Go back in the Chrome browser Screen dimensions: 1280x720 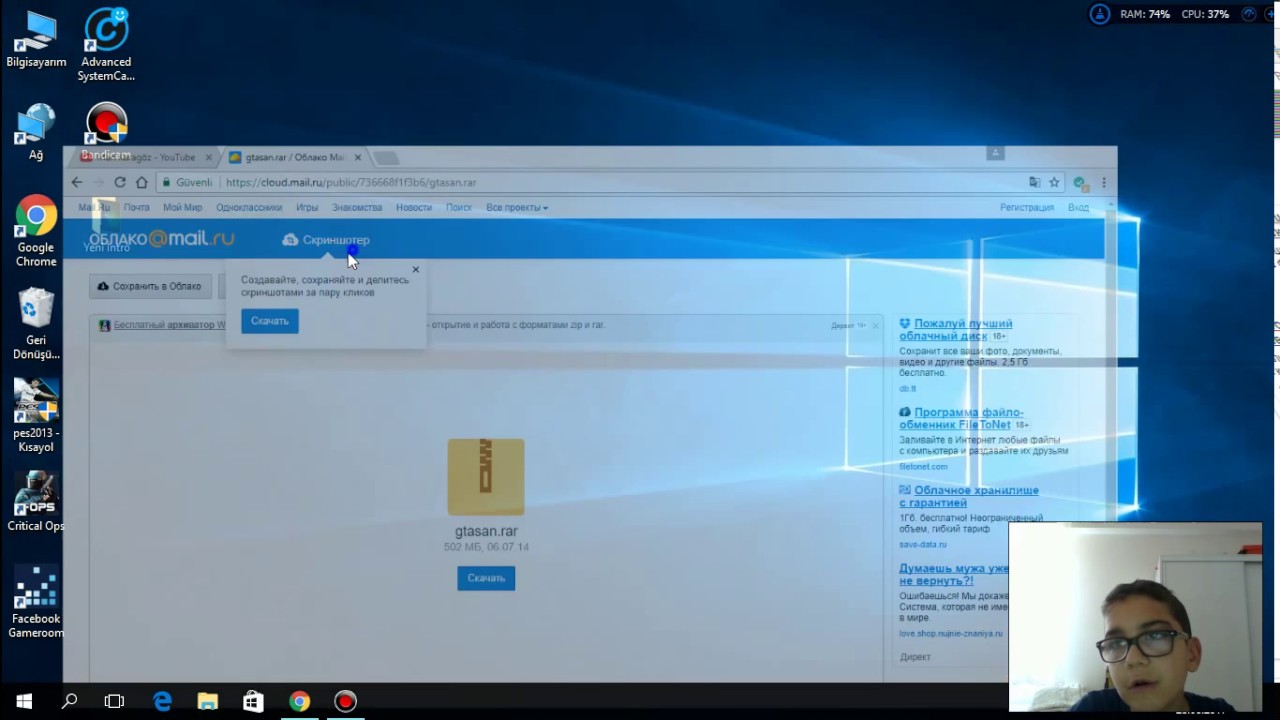click(77, 182)
